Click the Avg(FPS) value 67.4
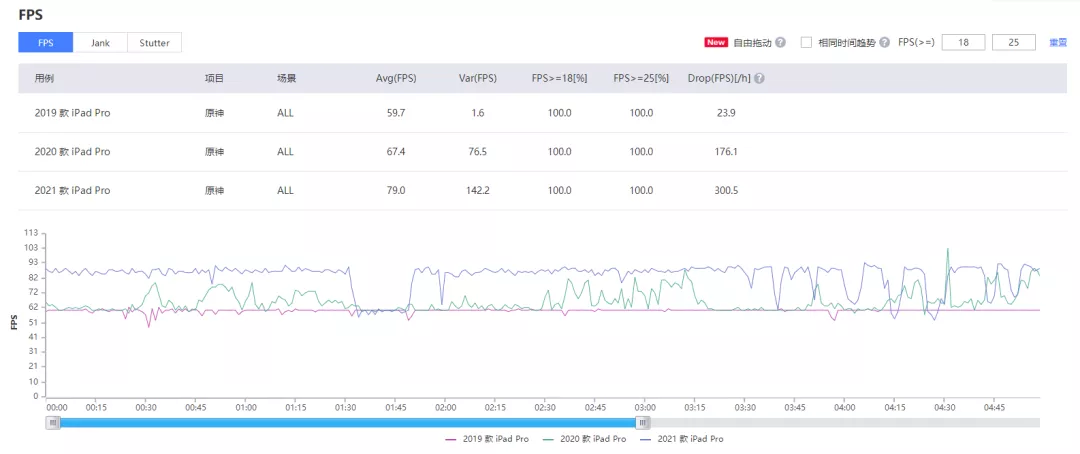 click(x=396, y=152)
